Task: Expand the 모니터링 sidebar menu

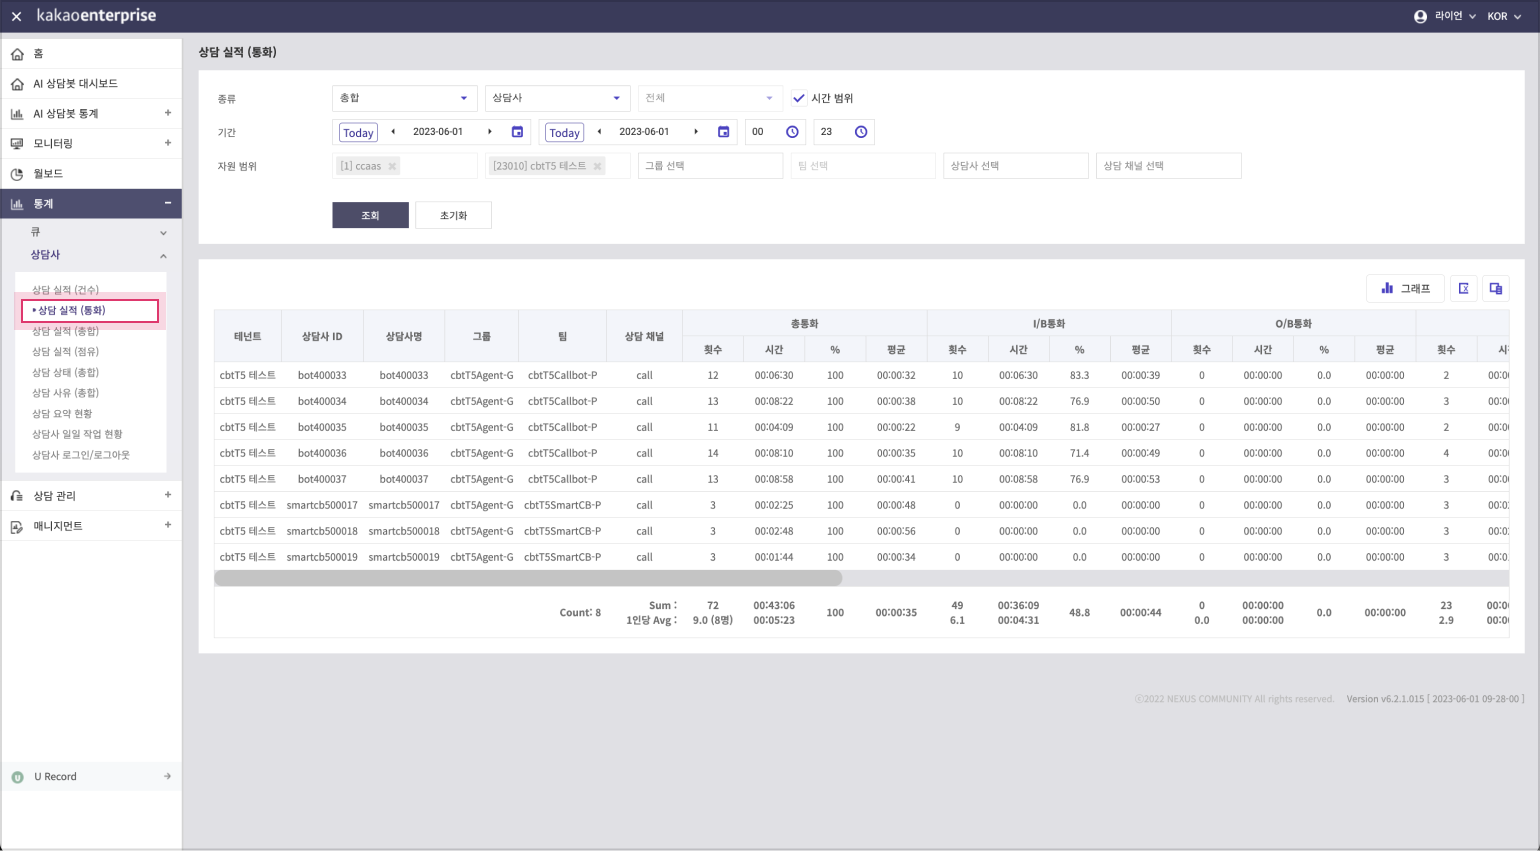Action: tap(167, 143)
